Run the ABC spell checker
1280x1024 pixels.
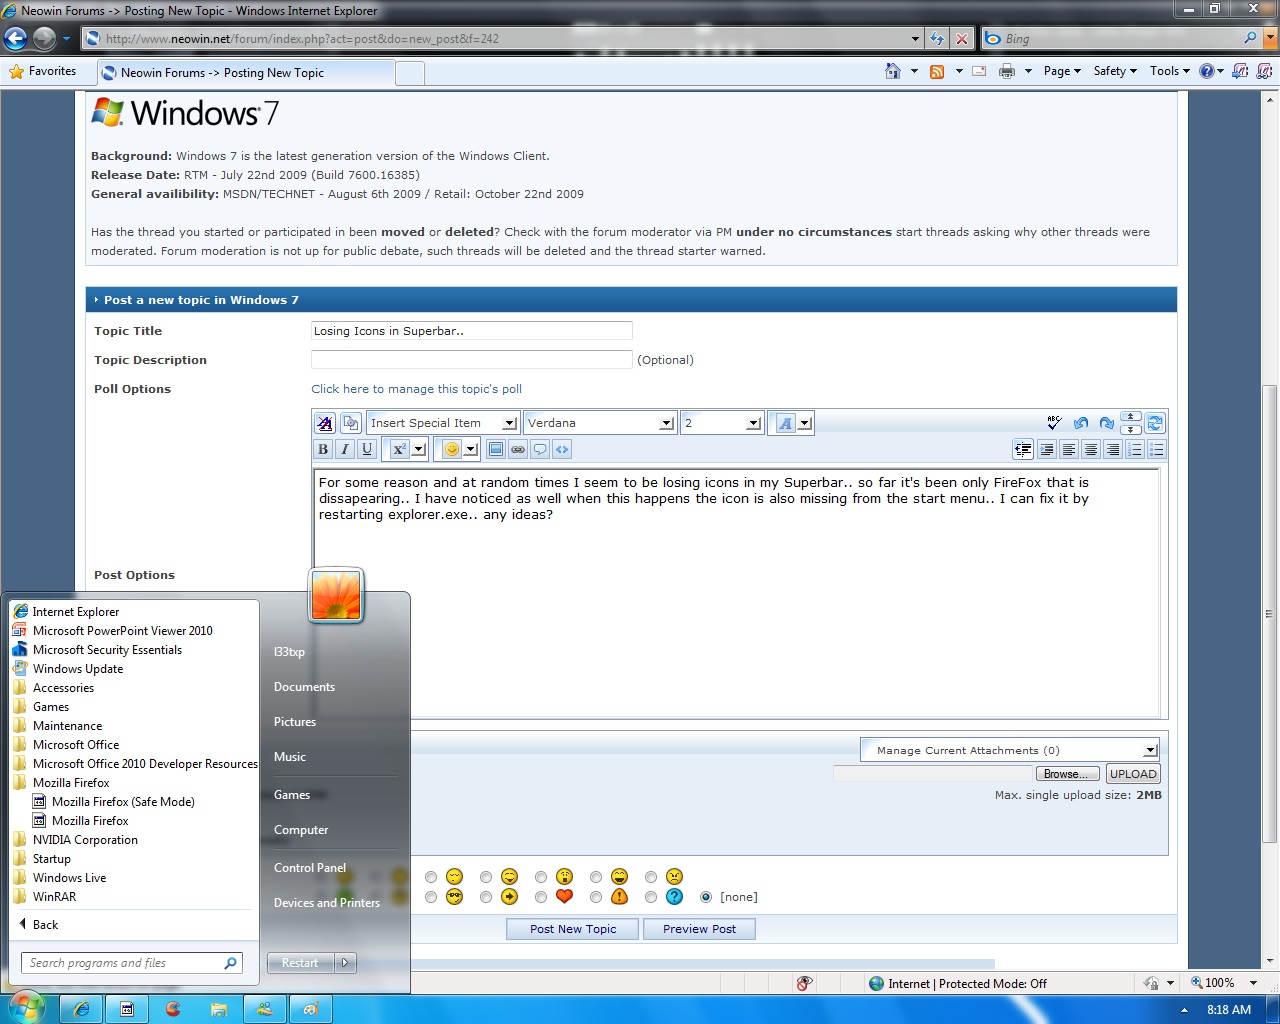[1053, 423]
